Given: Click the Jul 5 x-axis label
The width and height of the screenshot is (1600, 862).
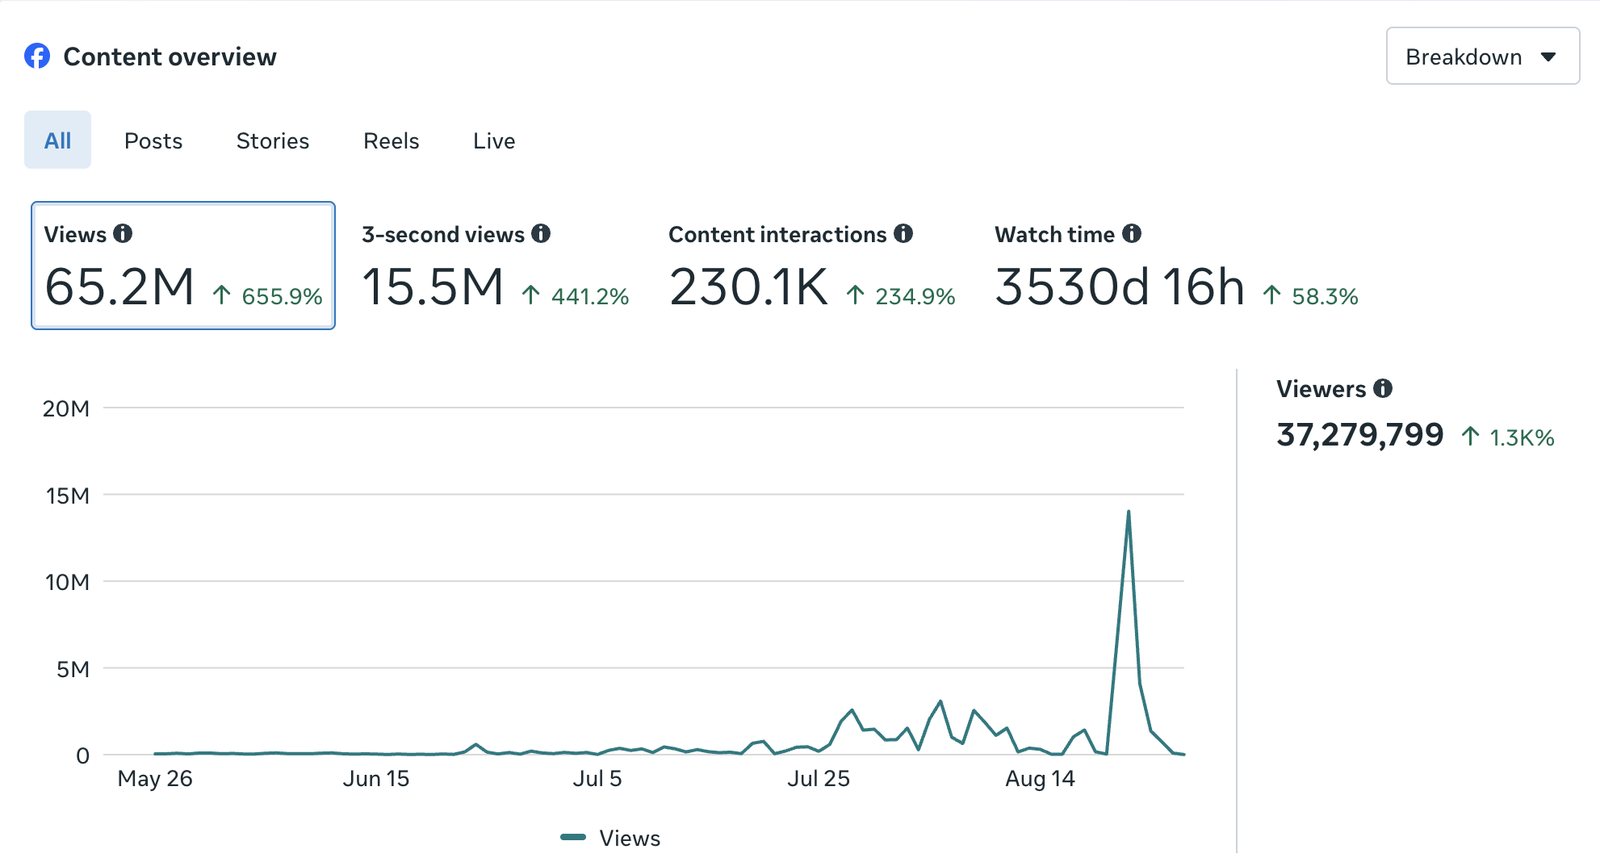Looking at the screenshot, I should click(x=597, y=779).
